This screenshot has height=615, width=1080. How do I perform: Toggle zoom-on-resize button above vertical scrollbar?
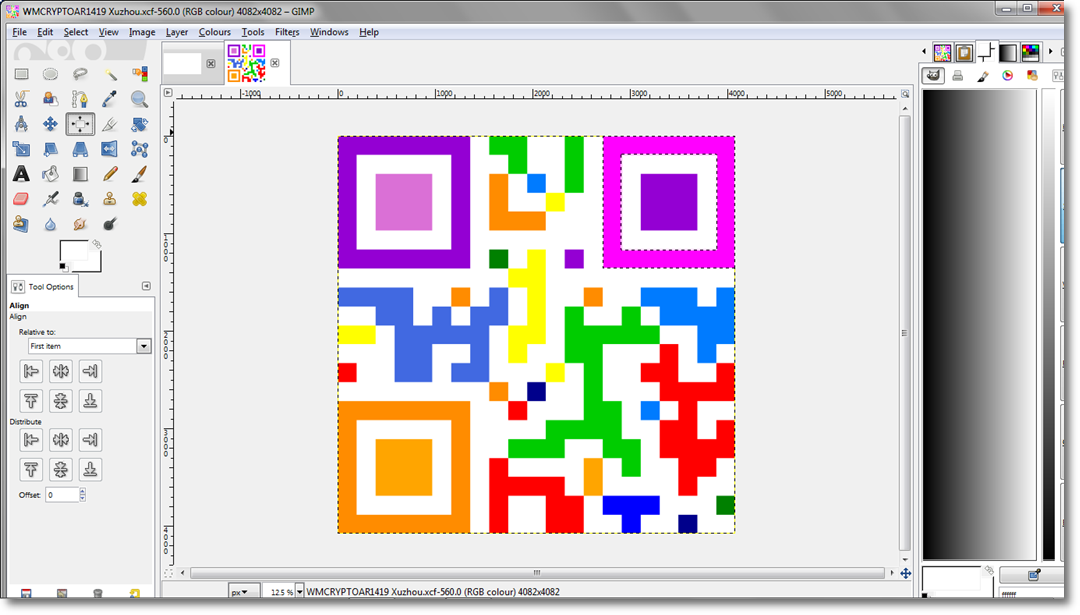click(x=905, y=94)
